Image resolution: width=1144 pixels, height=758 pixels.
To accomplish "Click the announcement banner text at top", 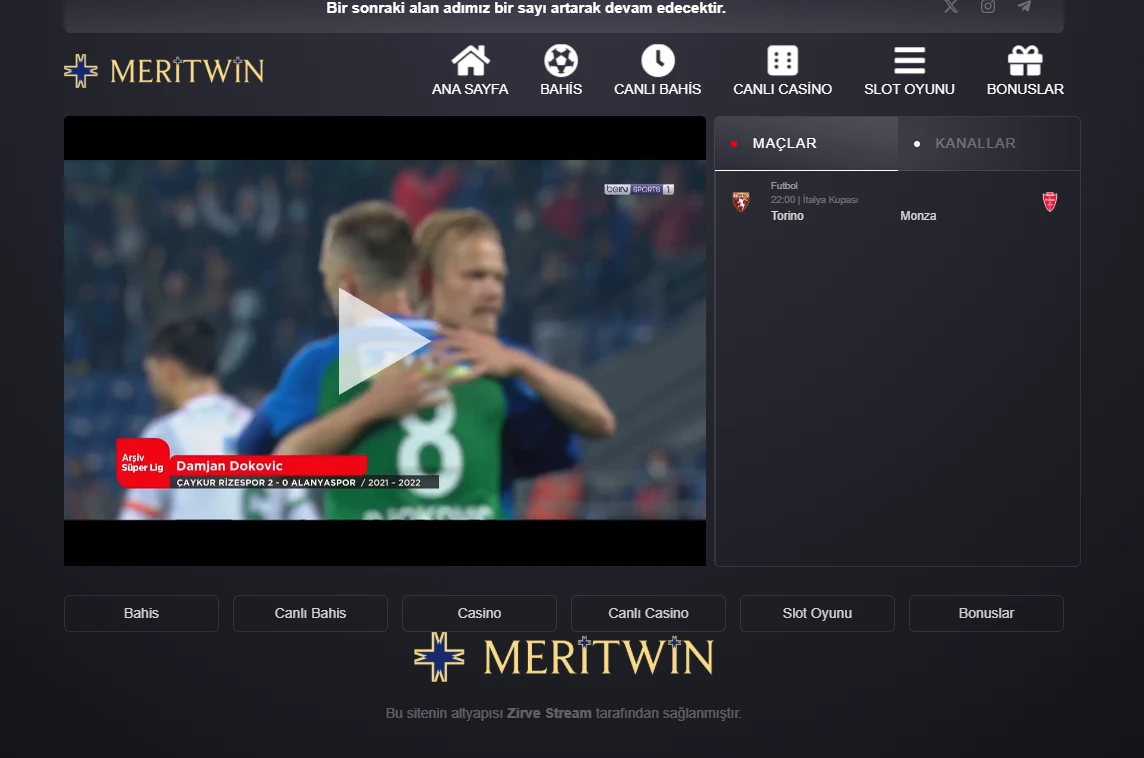I will pos(526,8).
